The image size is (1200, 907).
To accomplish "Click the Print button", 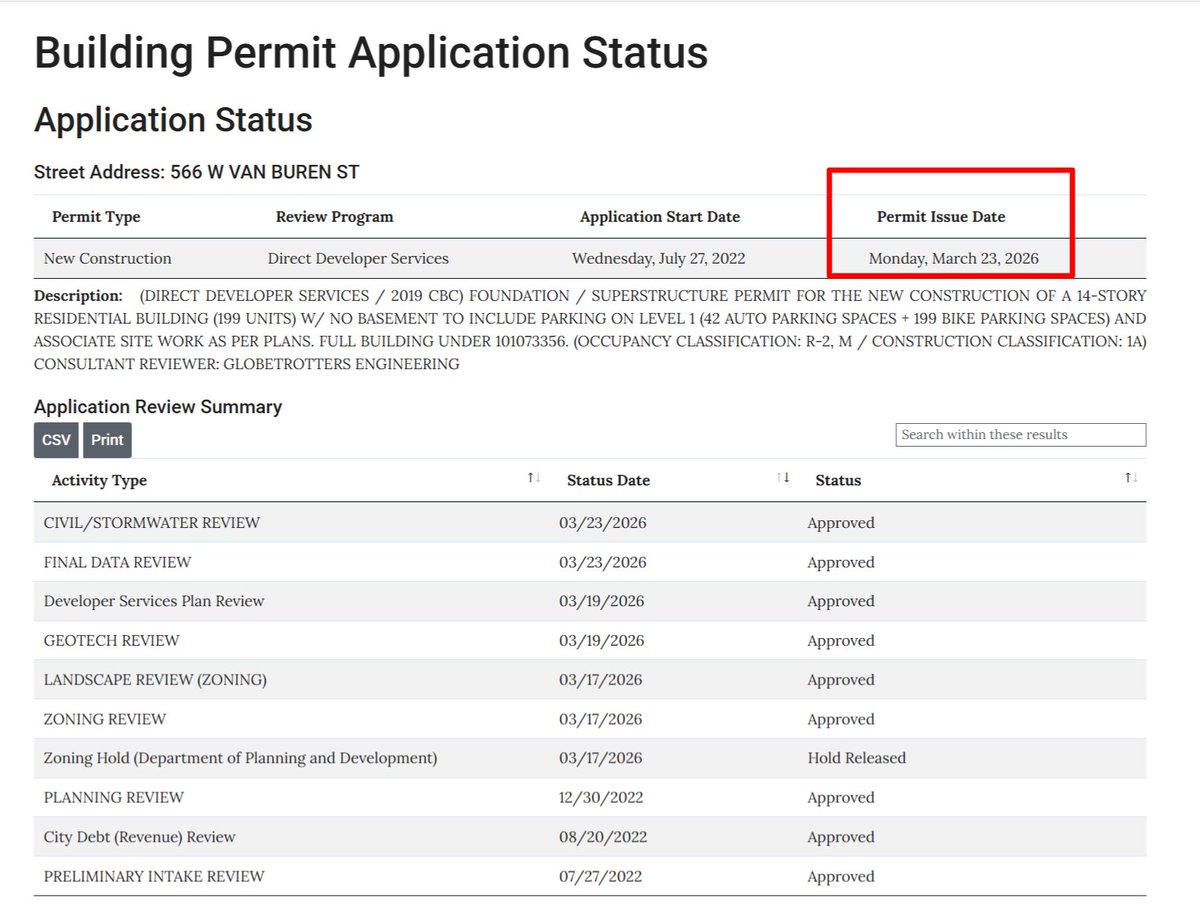I will [107, 440].
